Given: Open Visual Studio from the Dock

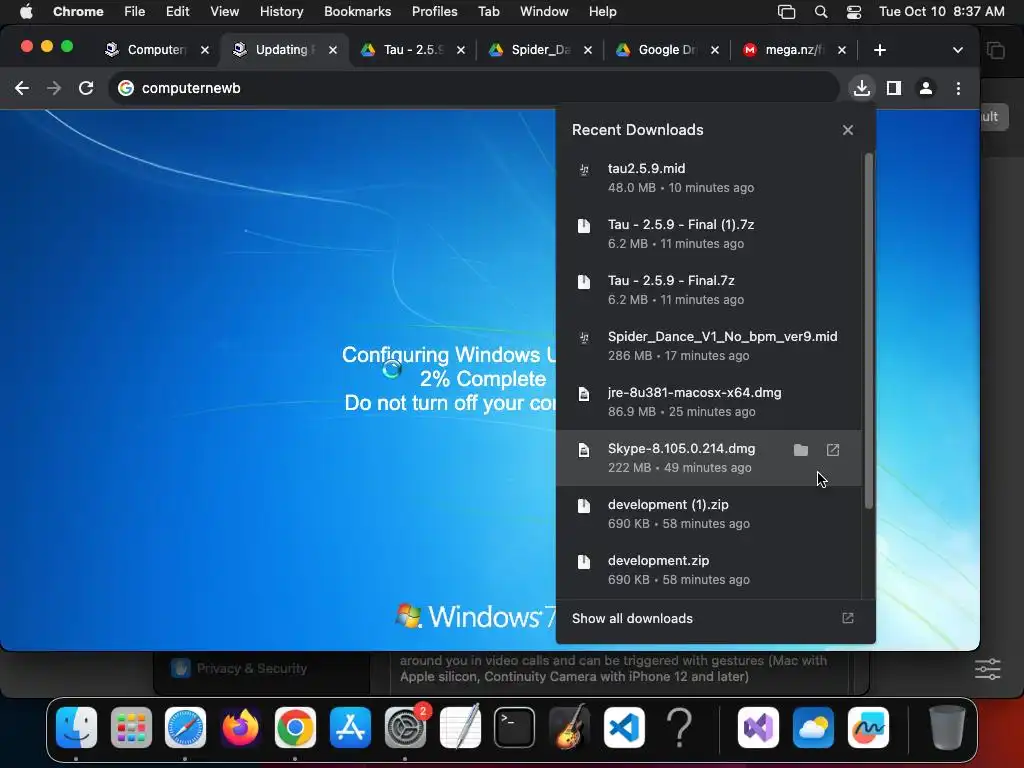Looking at the screenshot, I should point(758,728).
